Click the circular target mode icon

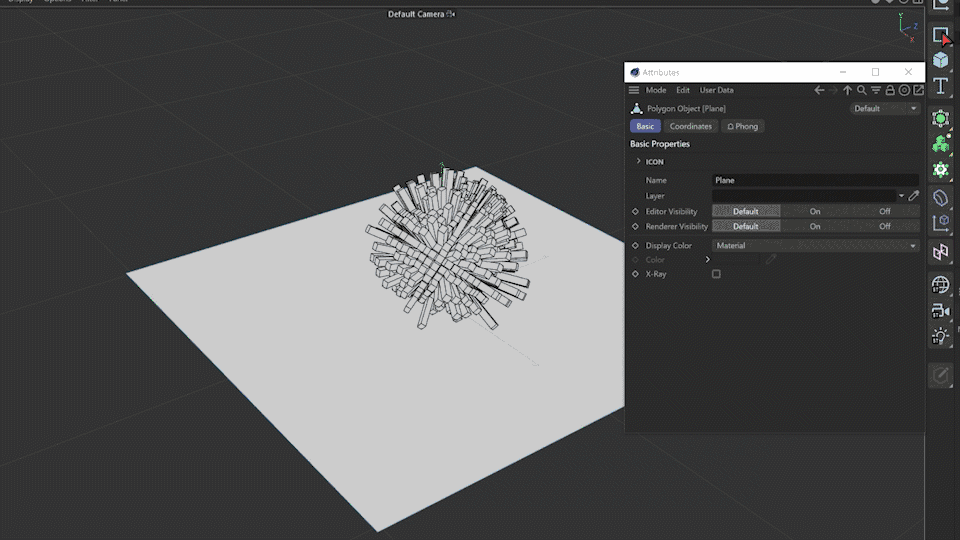[904, 90]
